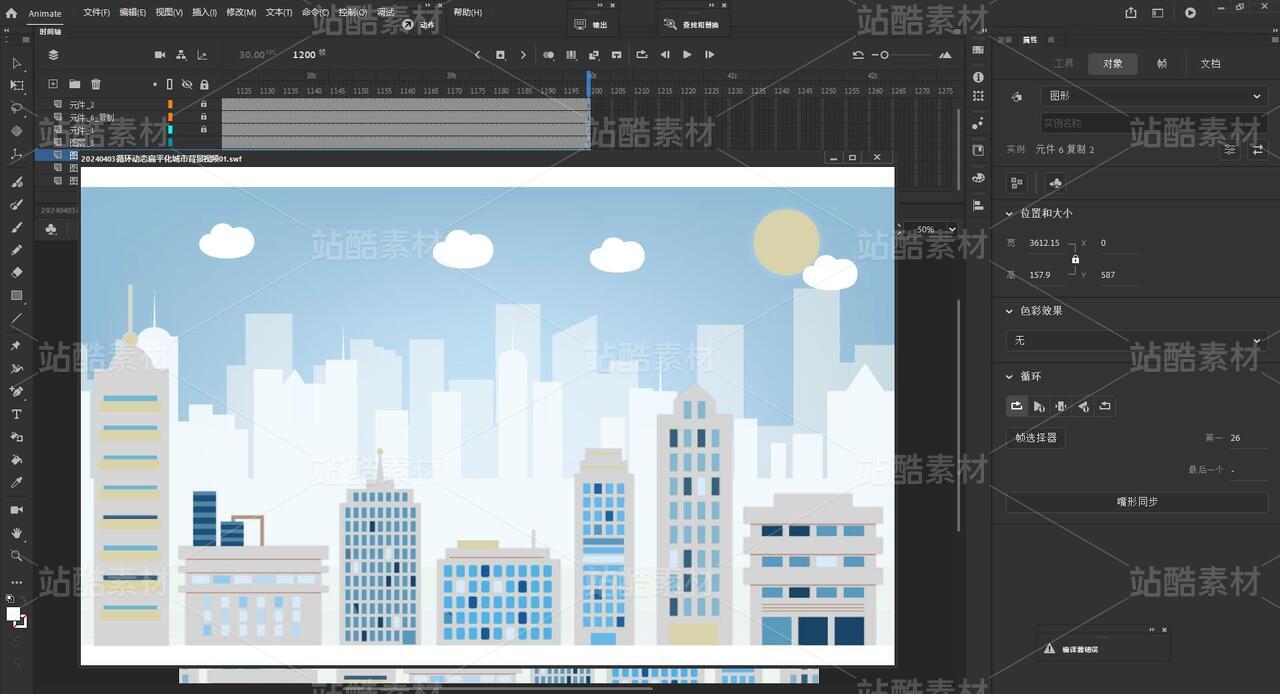Unlock the 元件_6_复制 layer
1280x694 pixels.
[204, 117]
